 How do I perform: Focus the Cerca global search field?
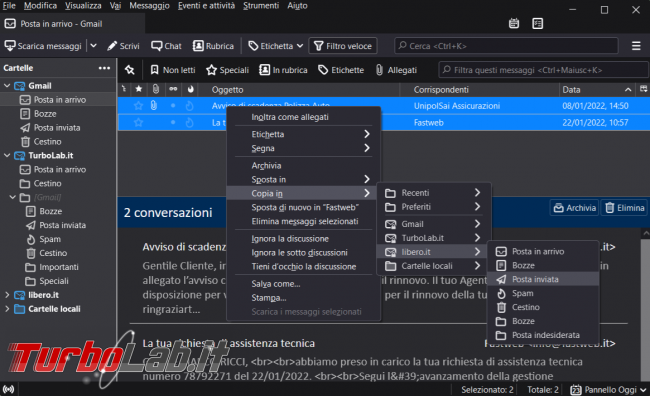[506, 46]
